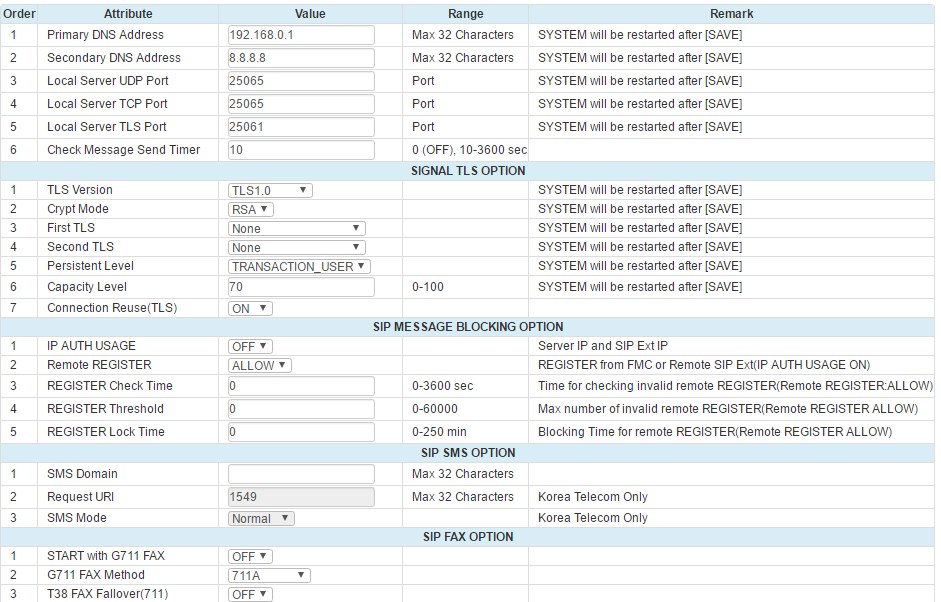
Task: Open the First TLS dropdown
Action: click(x=297, y=228)
